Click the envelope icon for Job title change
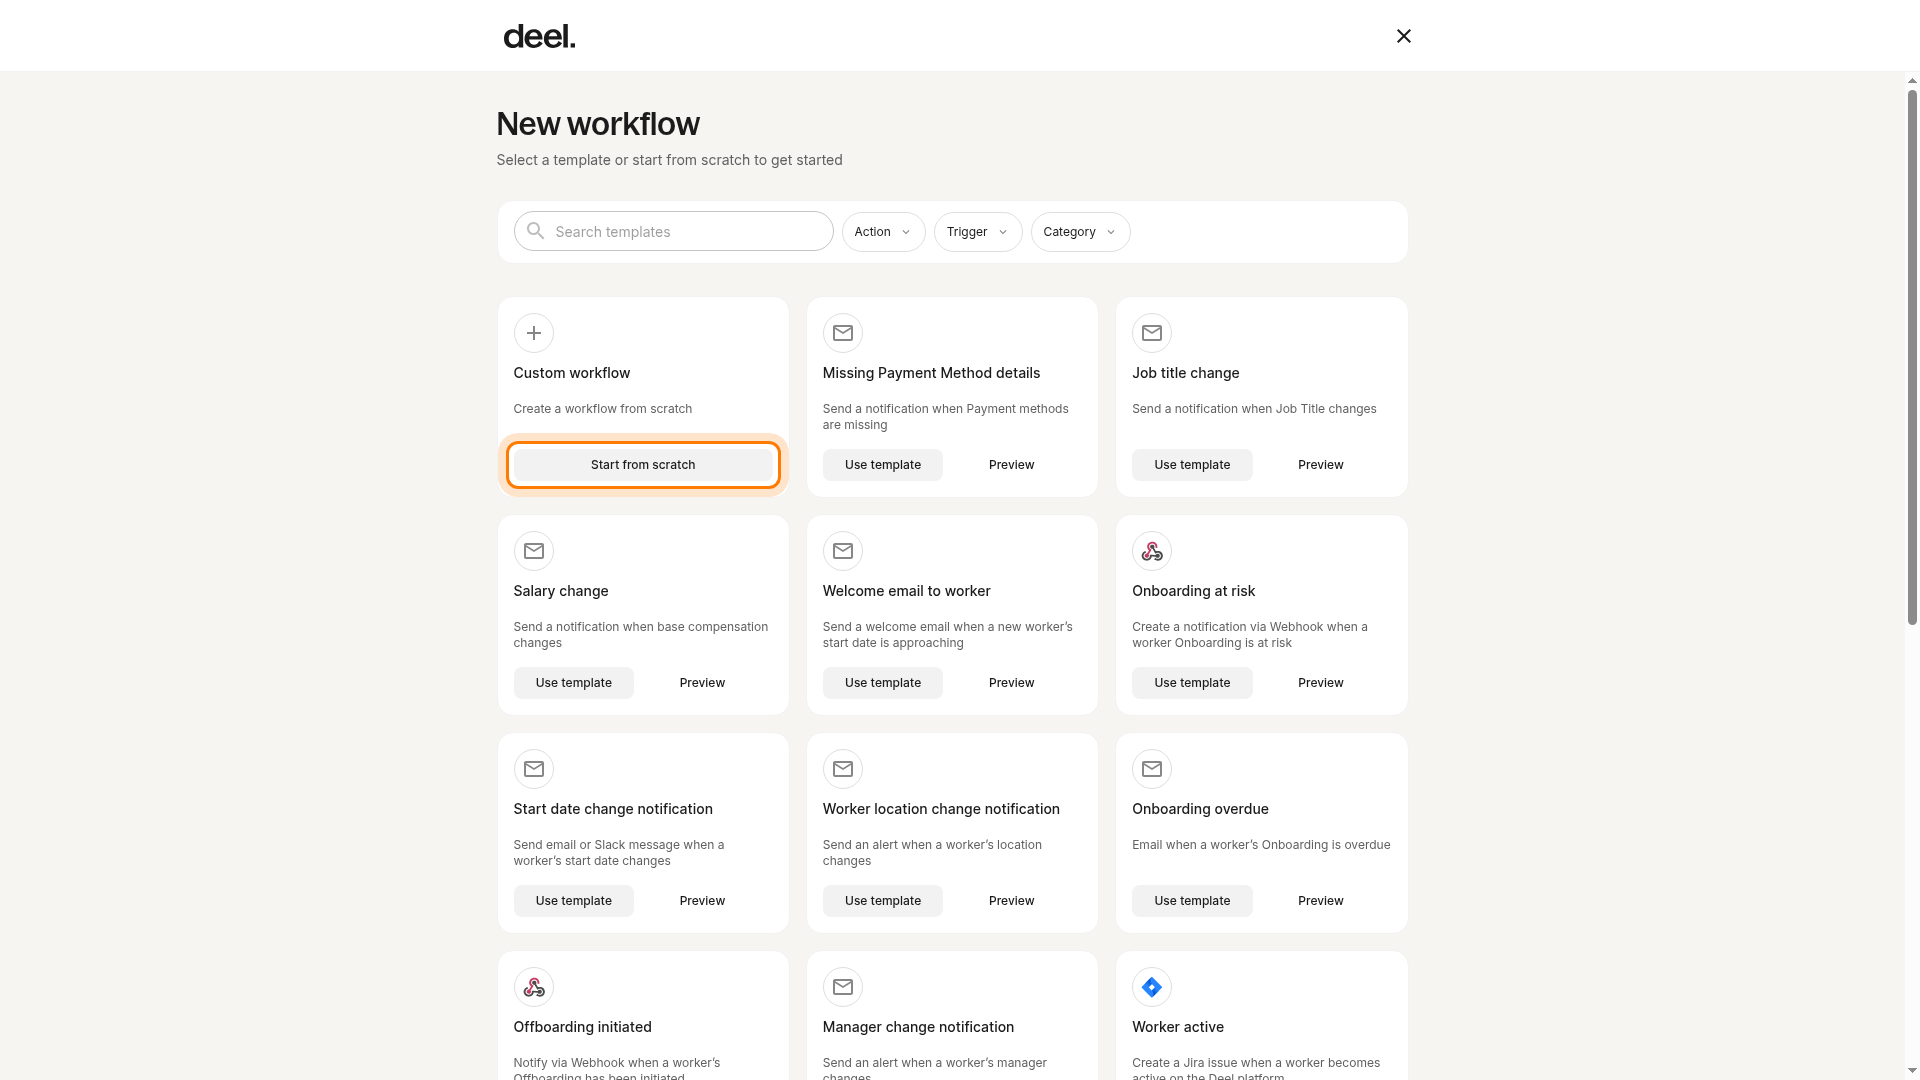Screen dimensions: 1920x1080 click(x=1152, y=333)
